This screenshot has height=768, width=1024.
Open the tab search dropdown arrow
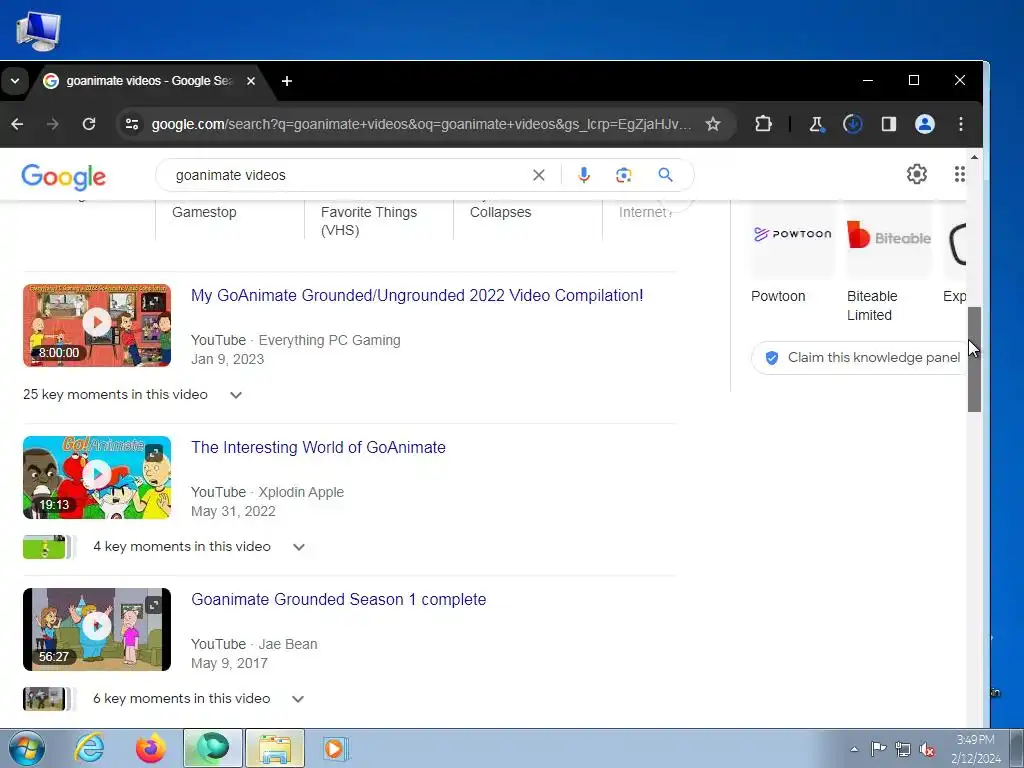14,81
